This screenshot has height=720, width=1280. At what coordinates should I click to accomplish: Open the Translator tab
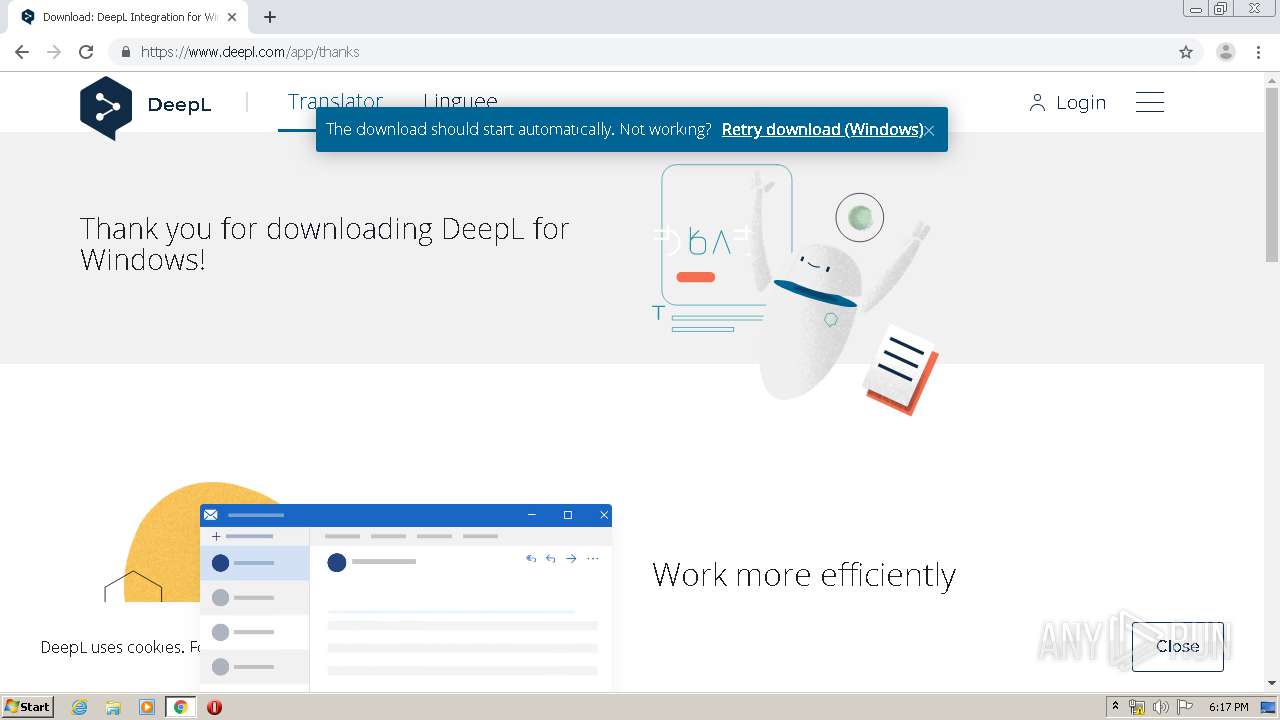pyautogui.click(x=335, y=101)
